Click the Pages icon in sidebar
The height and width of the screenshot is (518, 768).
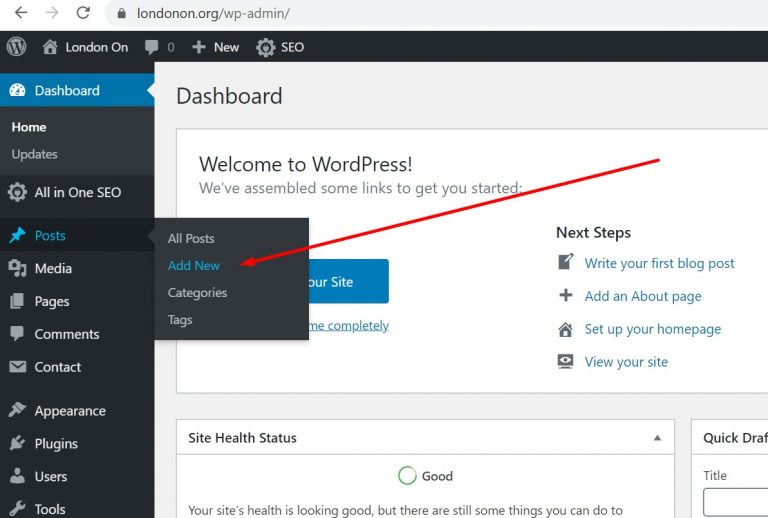click(x=17, y=301)
